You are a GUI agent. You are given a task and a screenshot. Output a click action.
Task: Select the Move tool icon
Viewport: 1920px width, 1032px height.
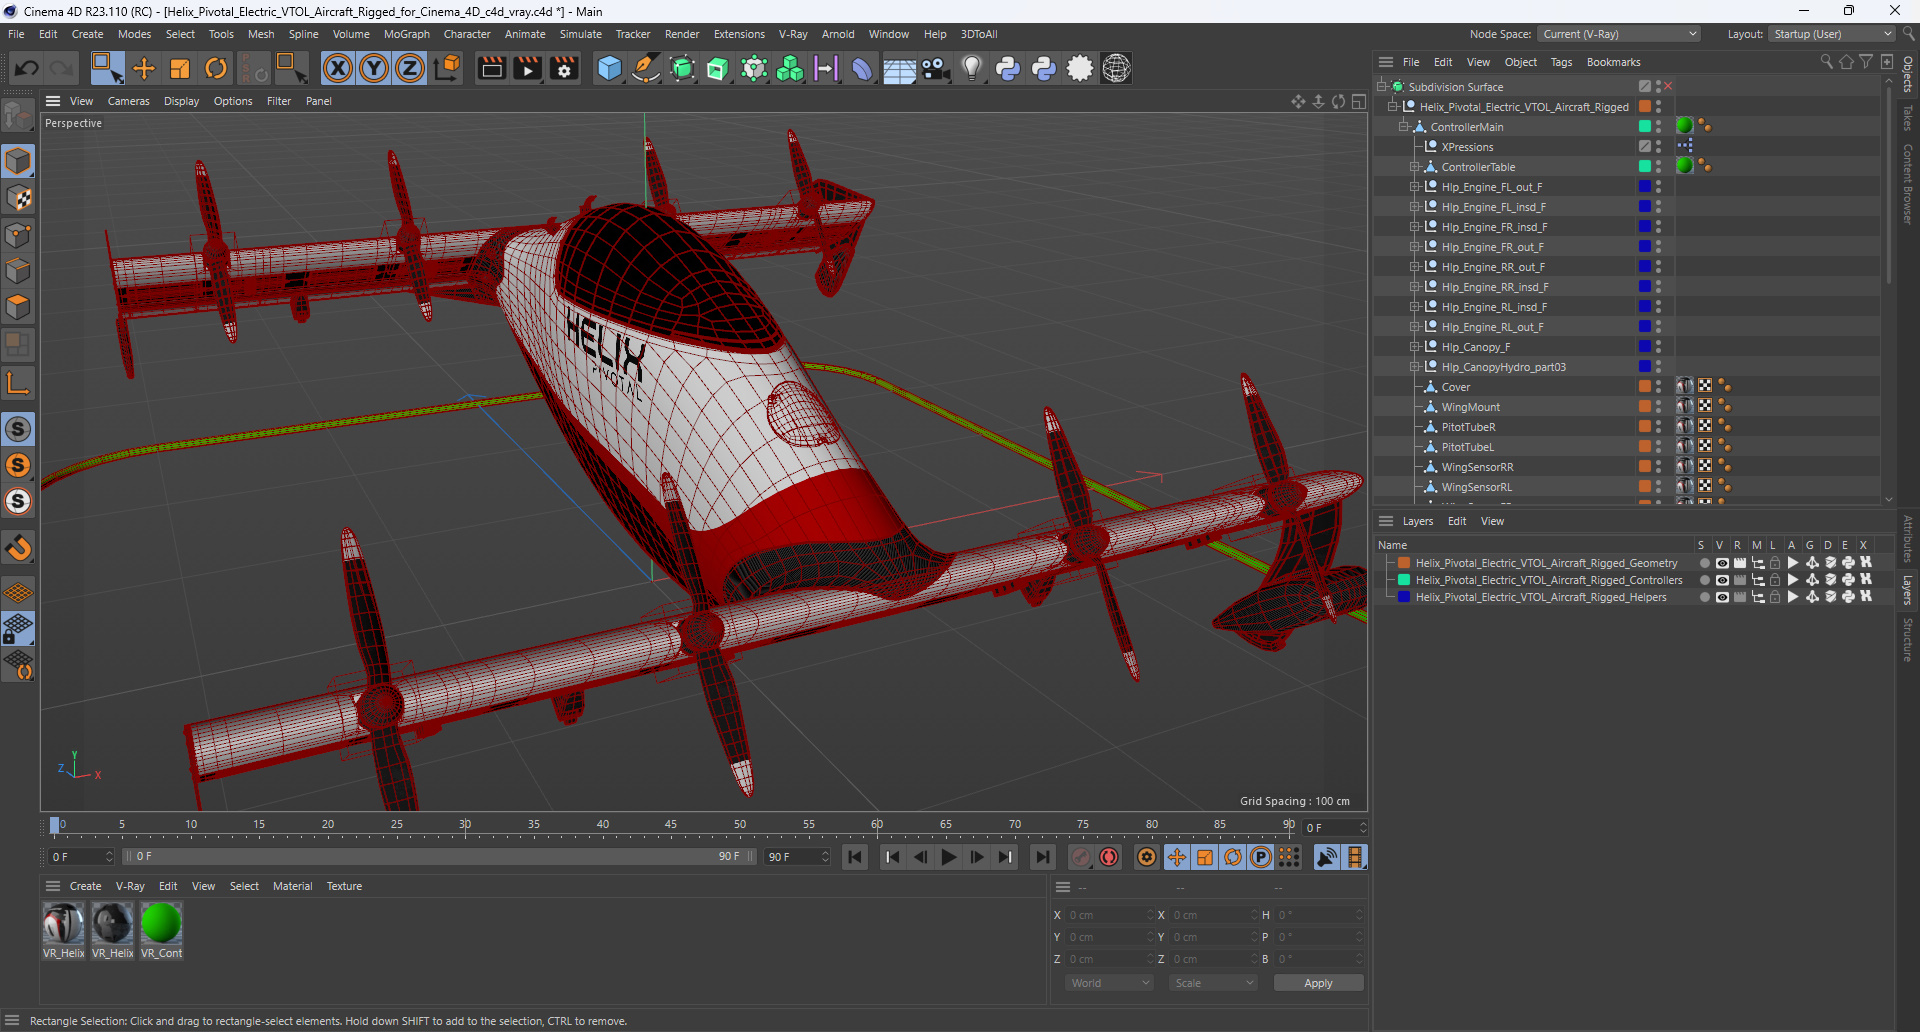tap(144, 68)
